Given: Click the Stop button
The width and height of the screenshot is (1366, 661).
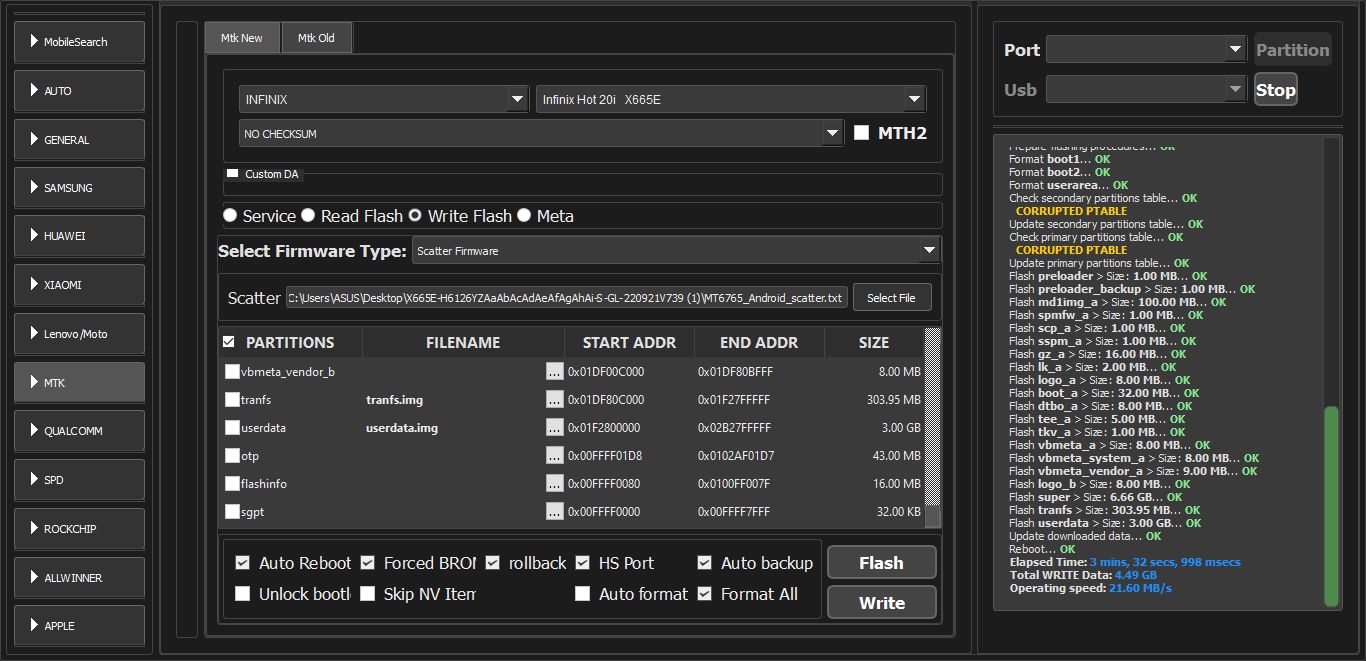Looking at the screenshot, I should pos(1276,90).
